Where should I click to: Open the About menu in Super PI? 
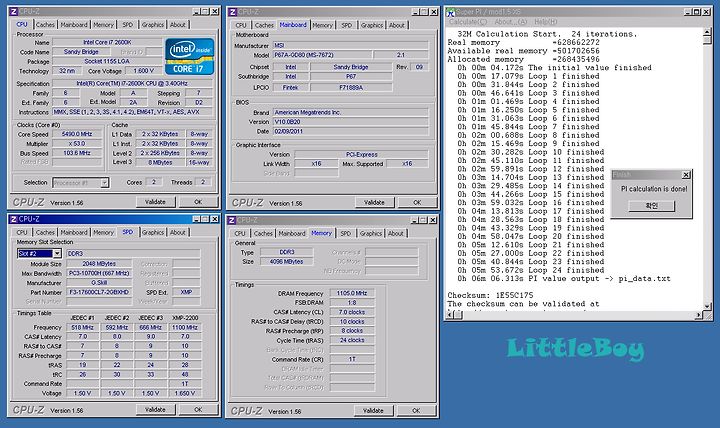coord(511,22)
